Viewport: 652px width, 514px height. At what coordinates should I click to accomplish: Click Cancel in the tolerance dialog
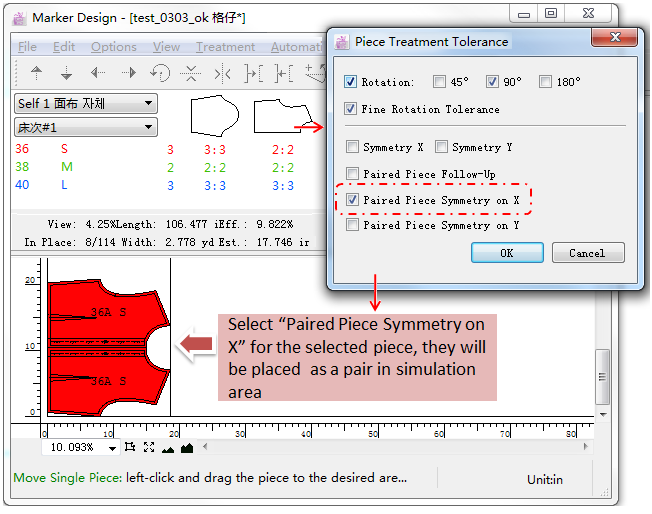(x=587, y=253)
